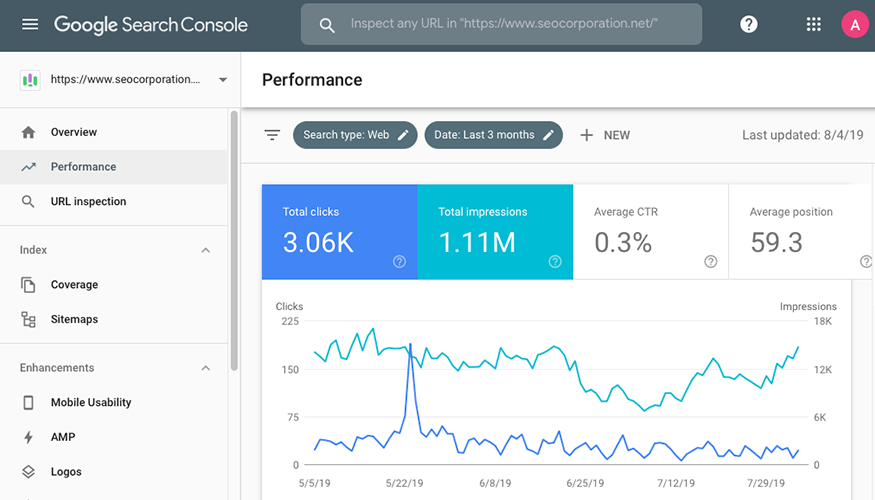The height and width of the screenshot is (500, 875).
Task: Toggle the Total impressions metric card
Action: click(496, 232)
